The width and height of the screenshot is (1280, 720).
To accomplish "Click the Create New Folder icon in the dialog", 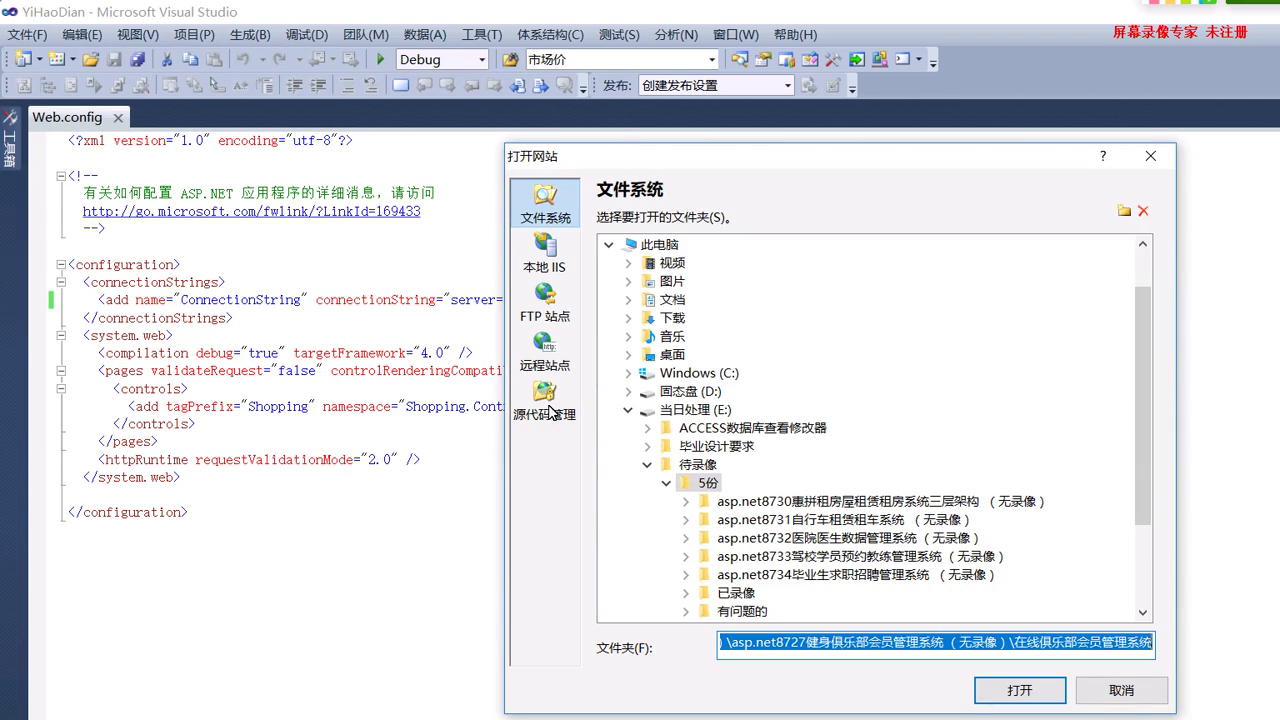I will coord(1124,211).
